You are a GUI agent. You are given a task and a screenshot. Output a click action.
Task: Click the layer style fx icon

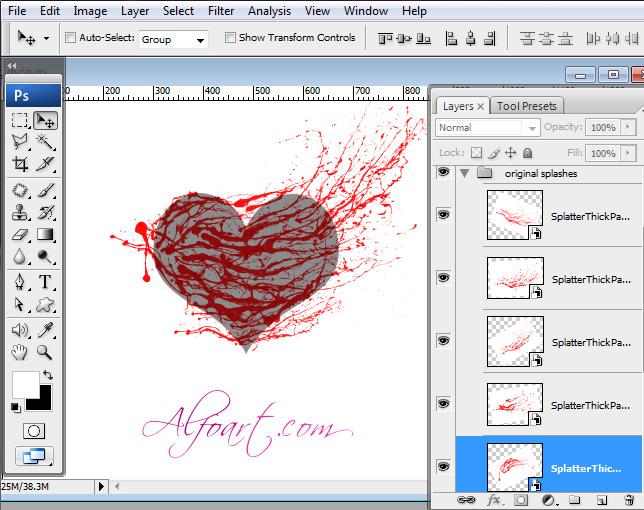493,499
